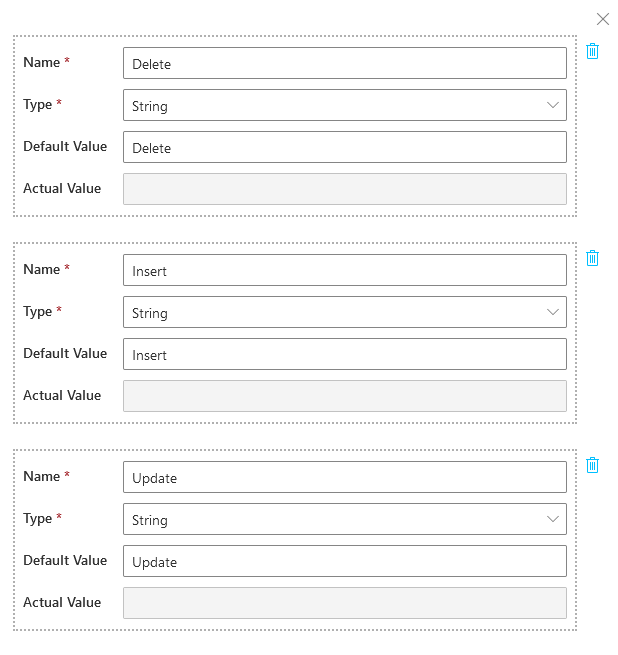Click the chevron arrow in third Type box
This screenshot has width=618, height=655.
[x=553, y=520]
